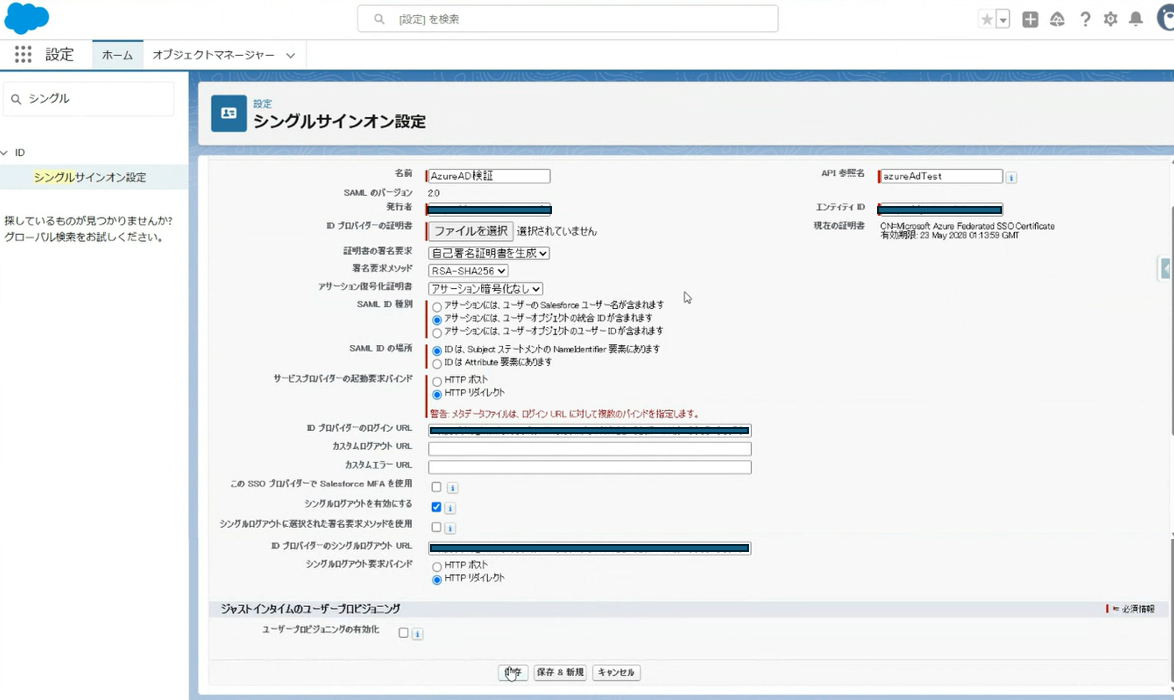Open the help question mark icon
This screenshot has height=700, width=1174.
(x=1085, y=19)
